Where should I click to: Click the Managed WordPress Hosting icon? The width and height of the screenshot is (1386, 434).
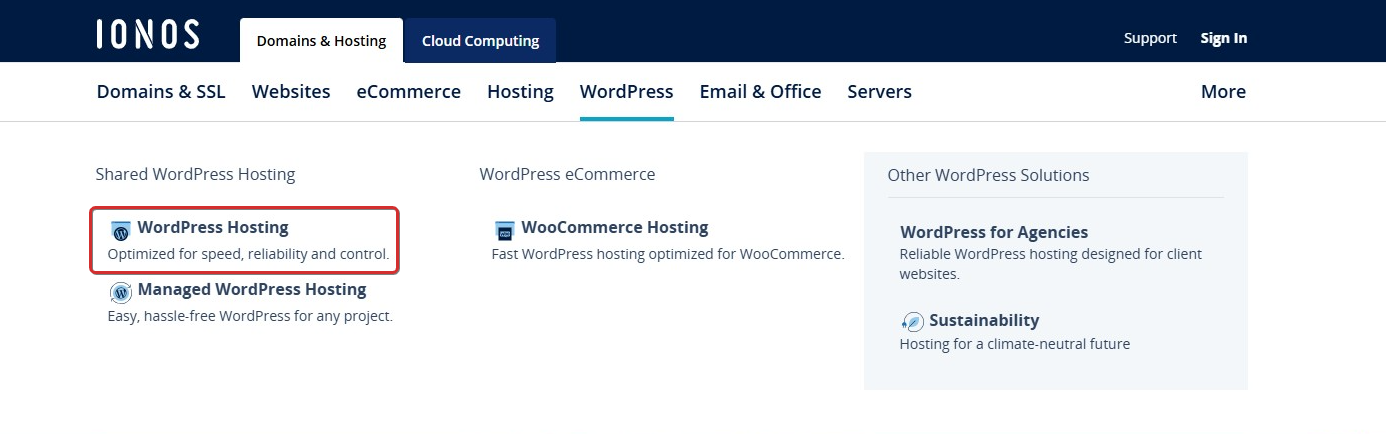(x=121, y=293)
